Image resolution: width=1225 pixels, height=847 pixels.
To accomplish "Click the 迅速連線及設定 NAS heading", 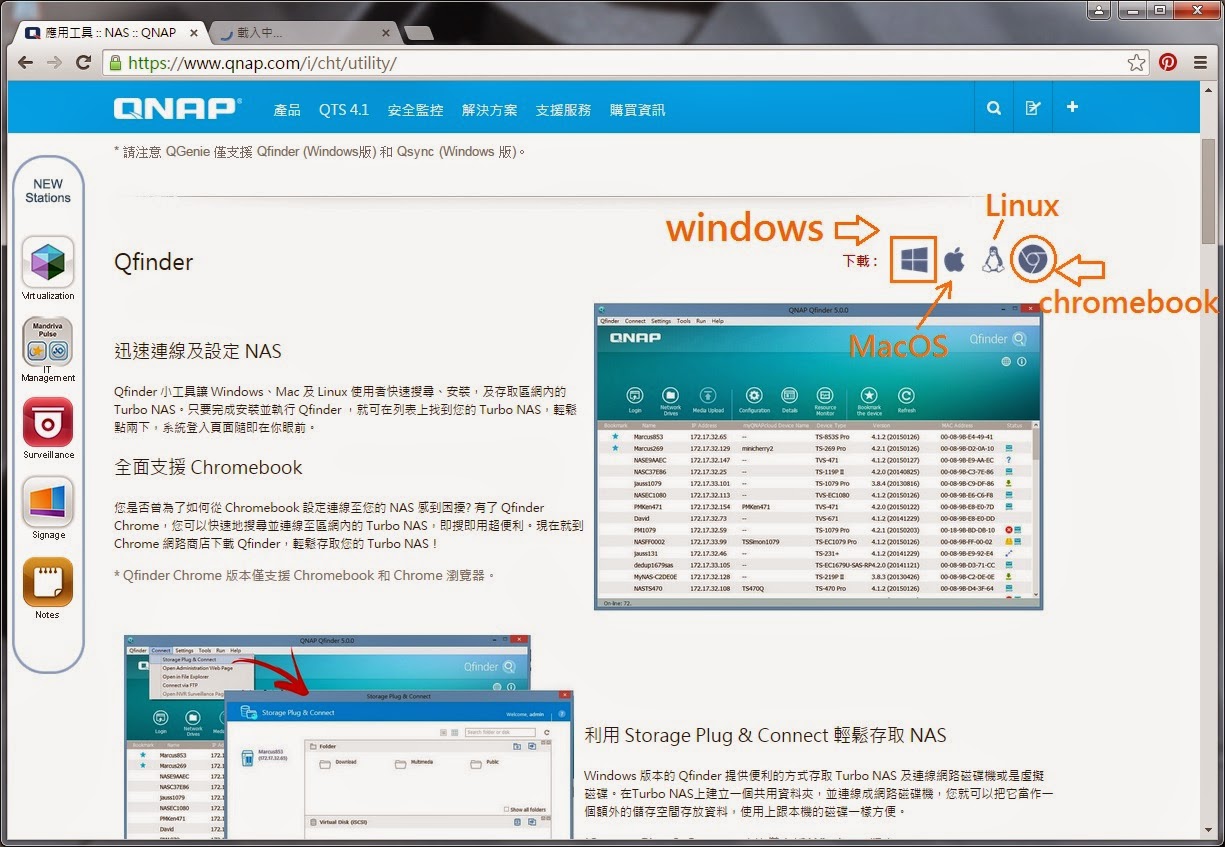I will (x=198, y=351).
